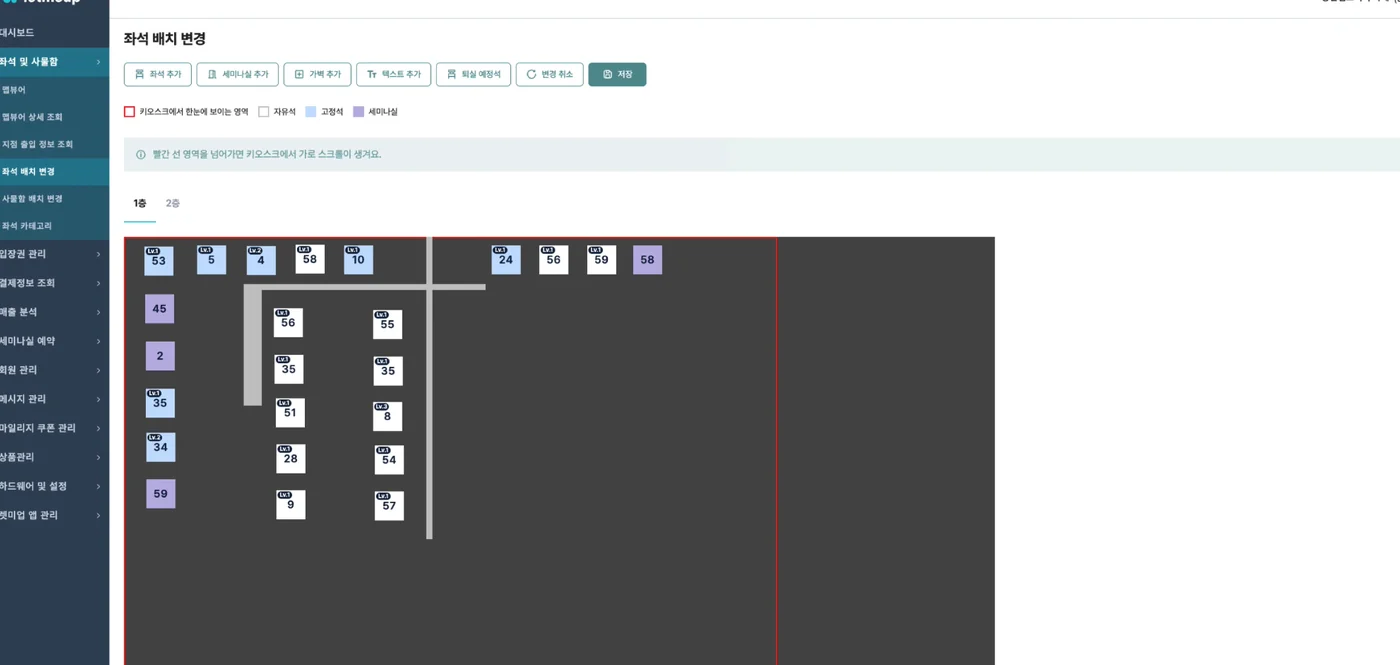1400x665 pixels.
Task: Expand the 입장권 관리 sidebar menu
Action: point(54,254)
